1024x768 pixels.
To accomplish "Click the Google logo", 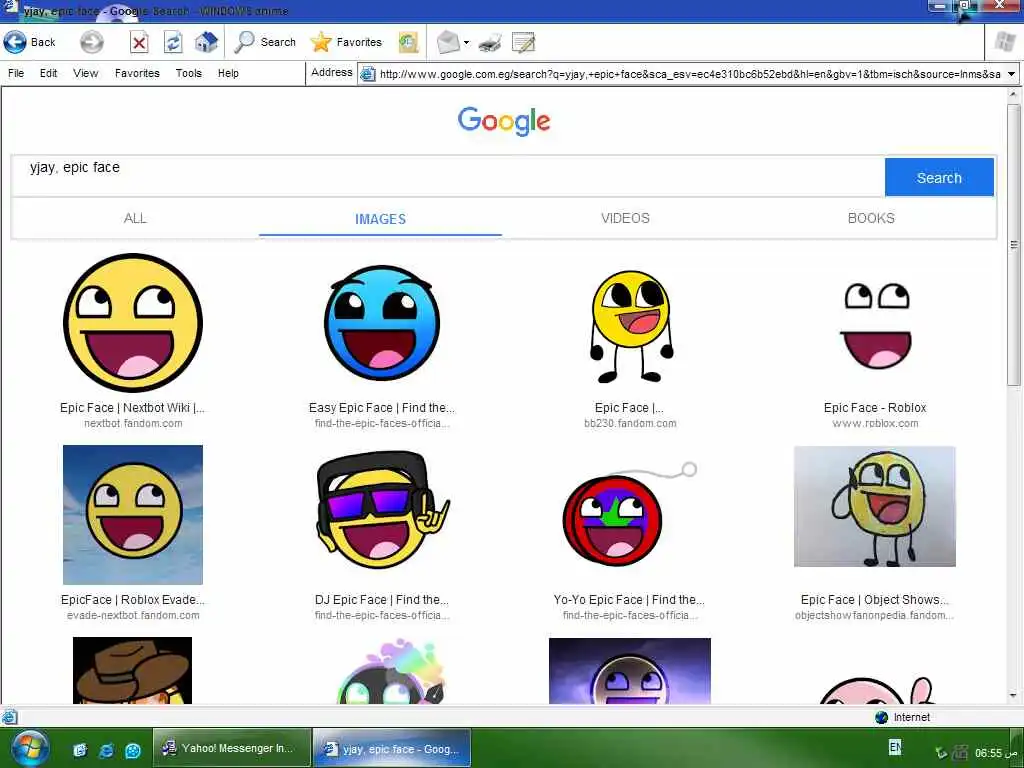I will (504, 121).
